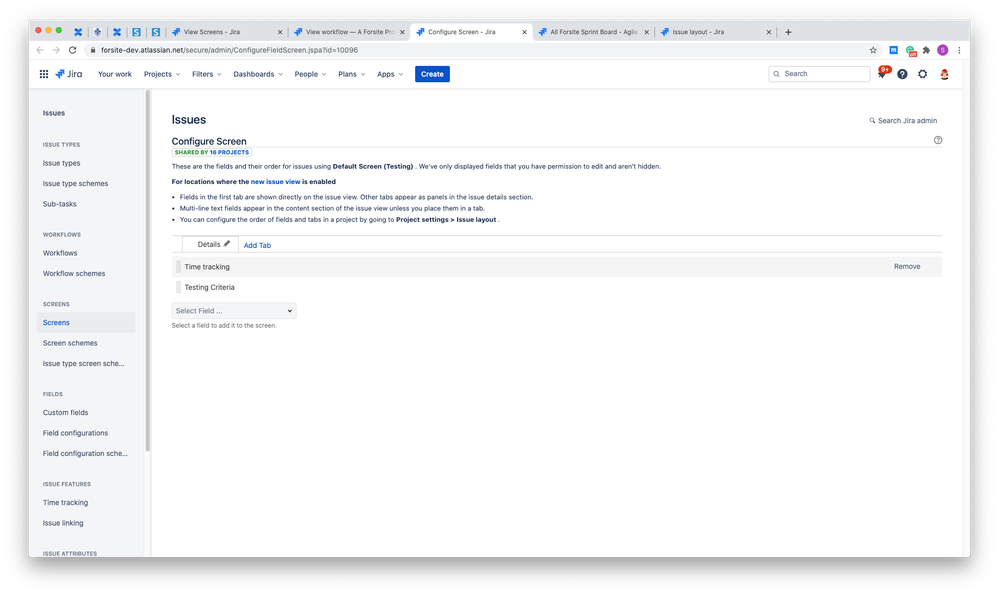Click the Add Tab link

(x=257, y=245)
